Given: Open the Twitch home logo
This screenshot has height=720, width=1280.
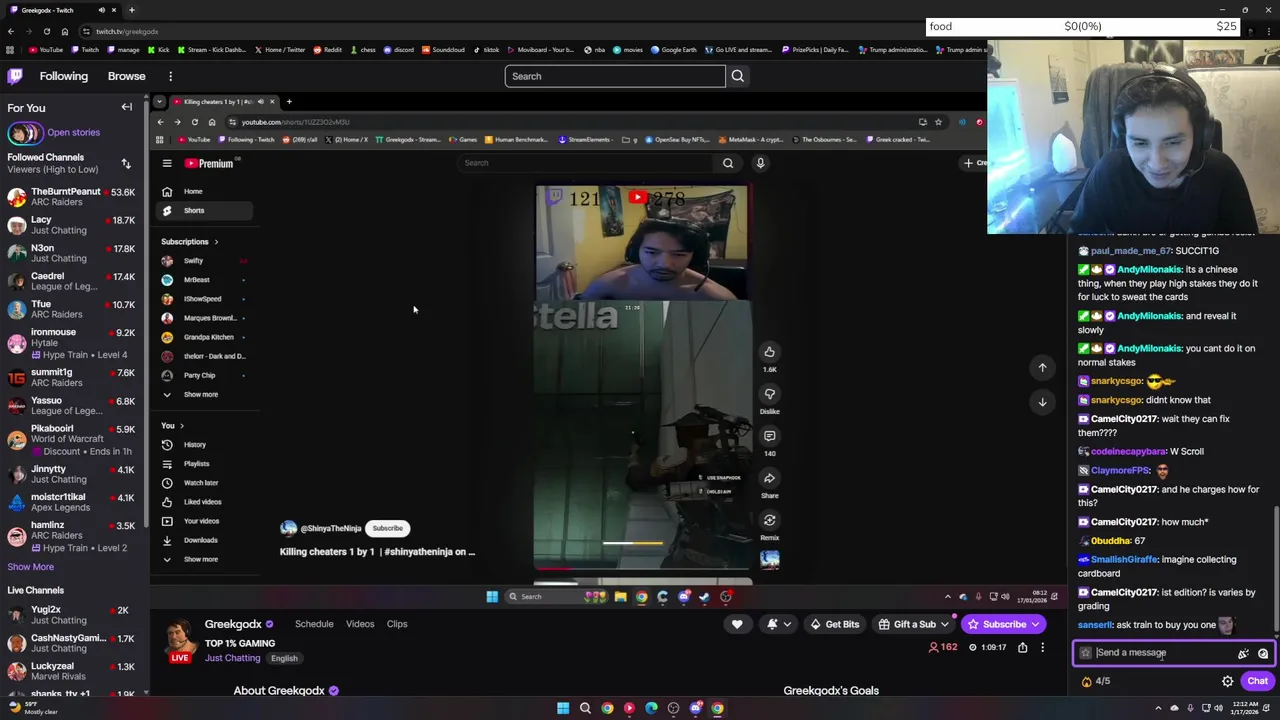Looking at the screenshot, I should (x=15, y=76).
